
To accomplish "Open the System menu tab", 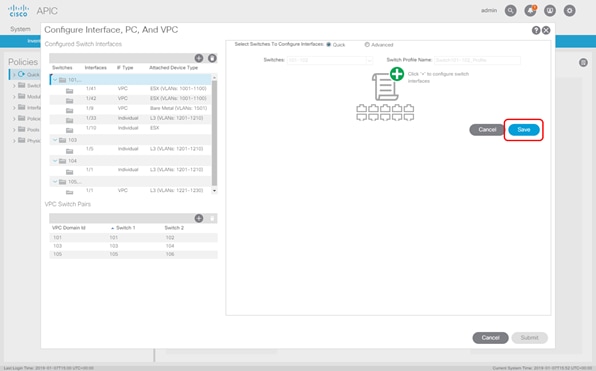I will (20, 29).
